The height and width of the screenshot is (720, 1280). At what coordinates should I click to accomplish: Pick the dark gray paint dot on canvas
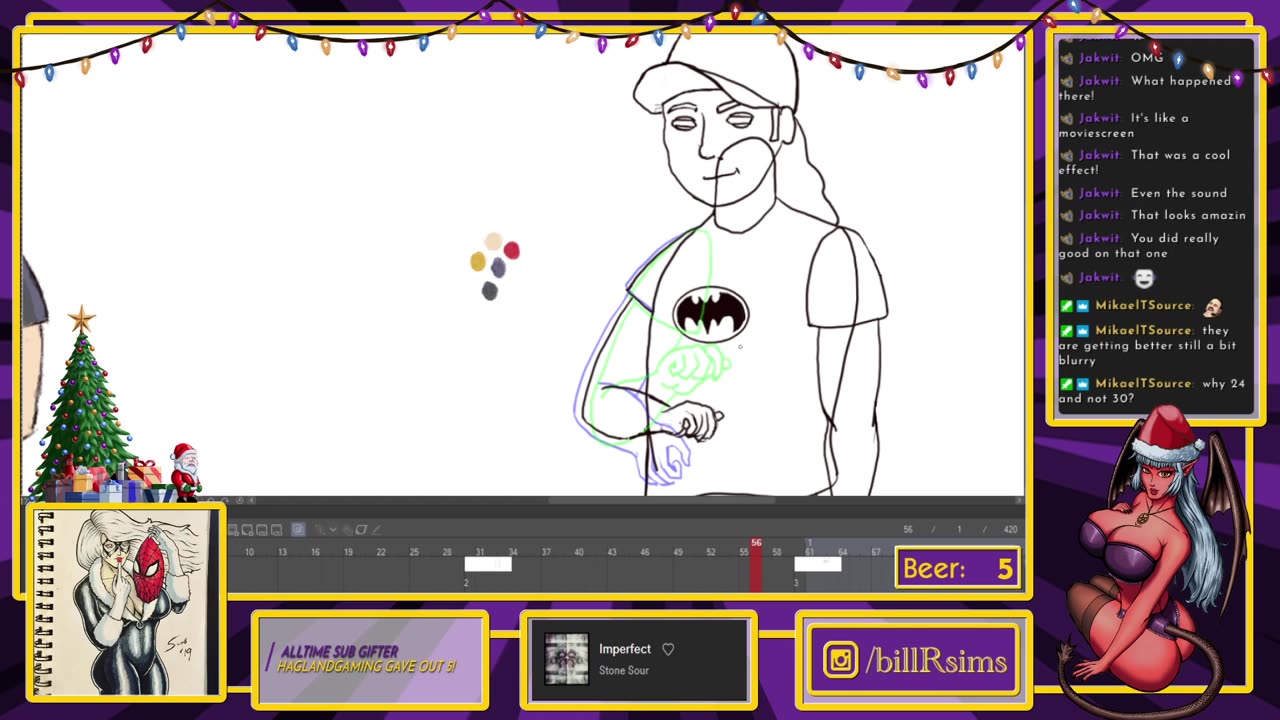(x=489, y=291)
